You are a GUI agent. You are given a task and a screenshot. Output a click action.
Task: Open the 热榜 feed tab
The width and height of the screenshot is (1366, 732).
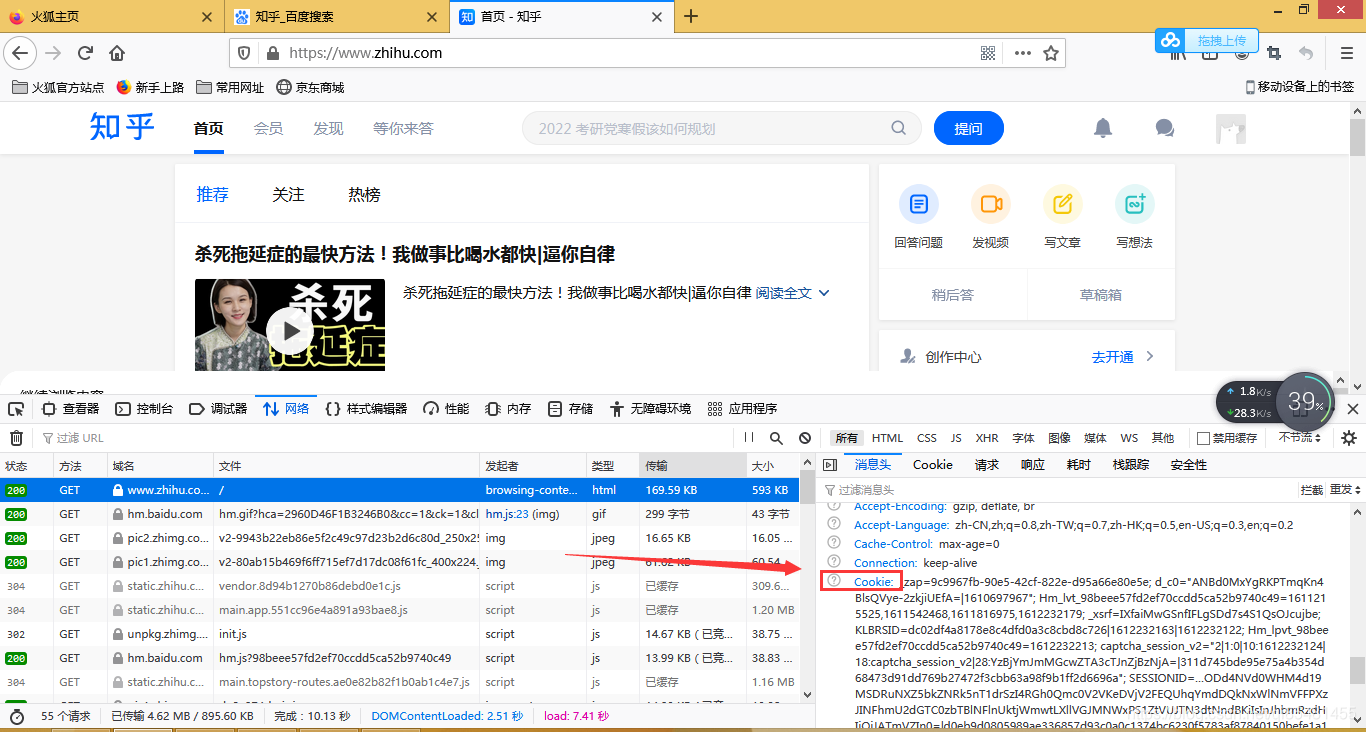point(364,194)
